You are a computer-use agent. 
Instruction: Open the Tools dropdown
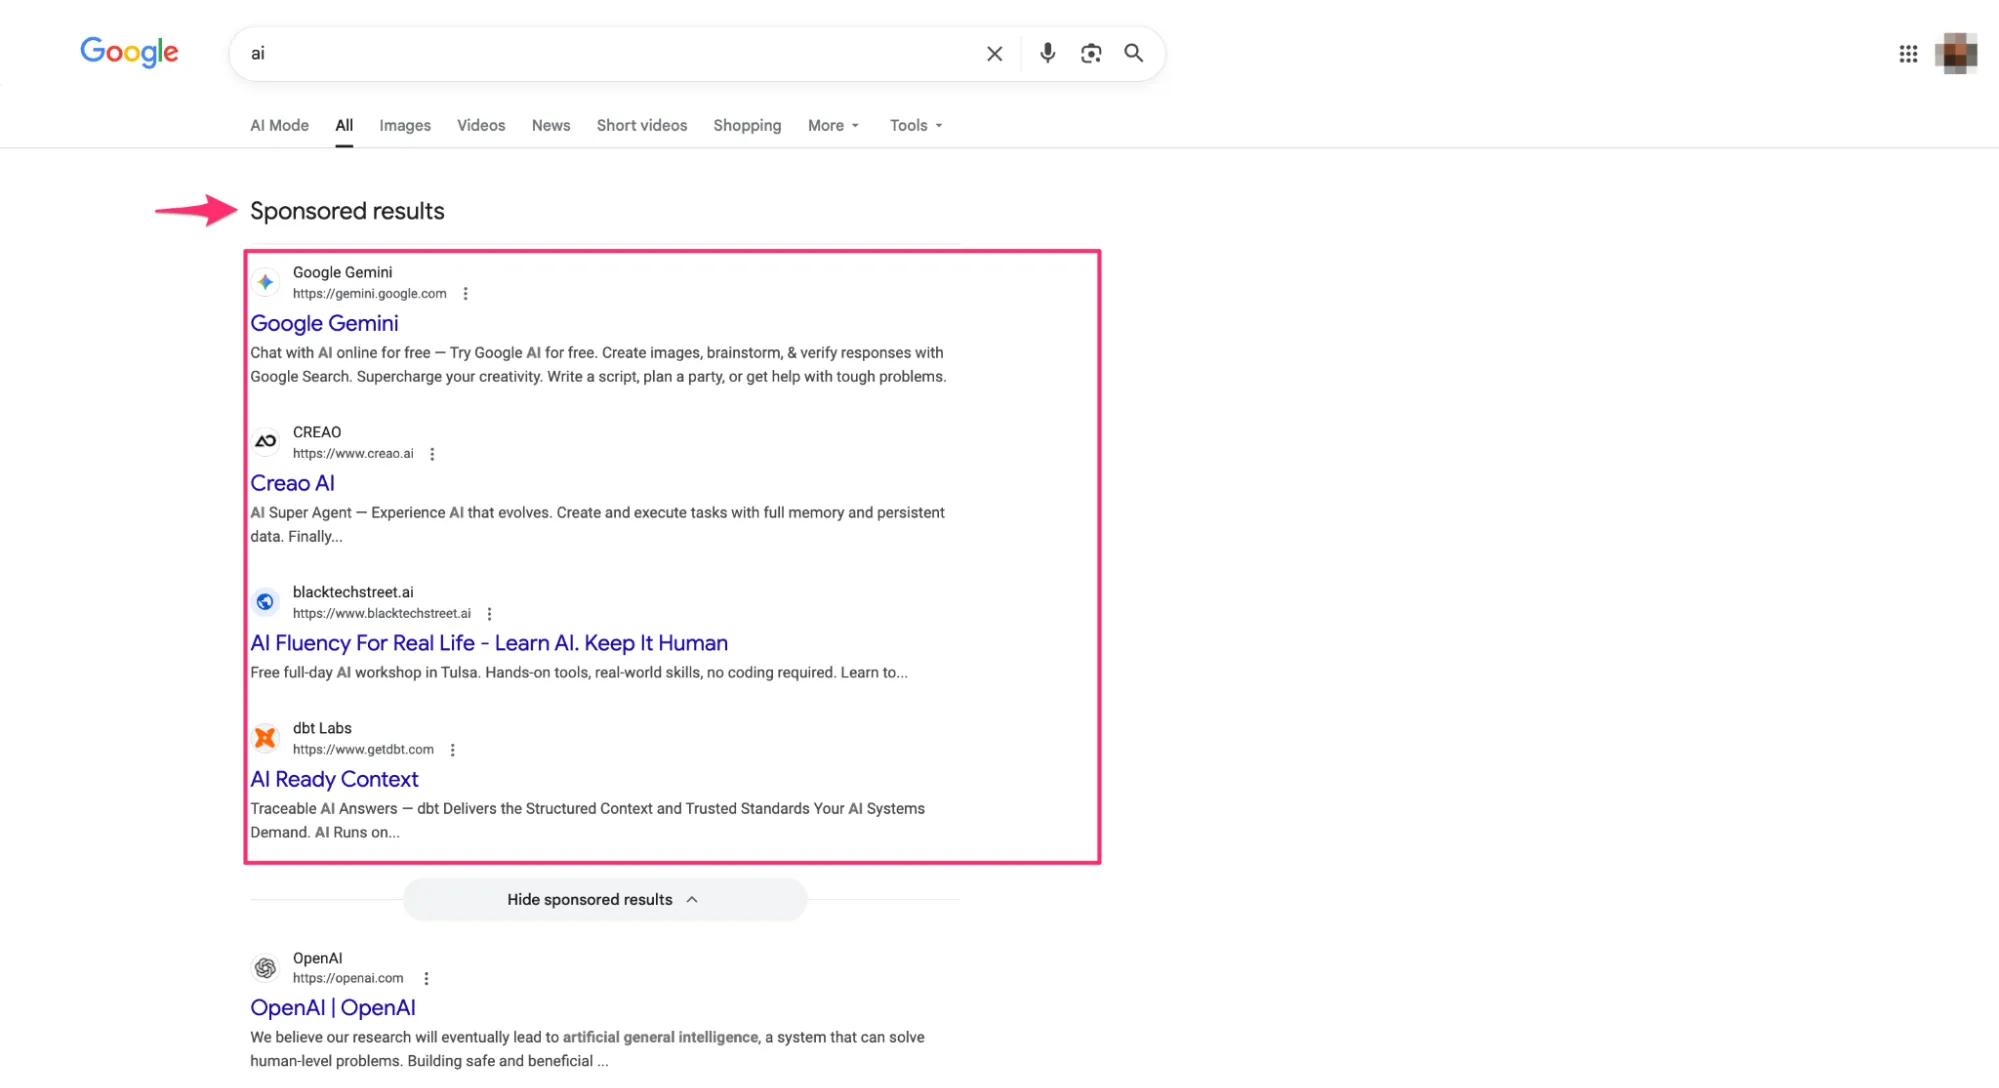(x=913, y=125)
